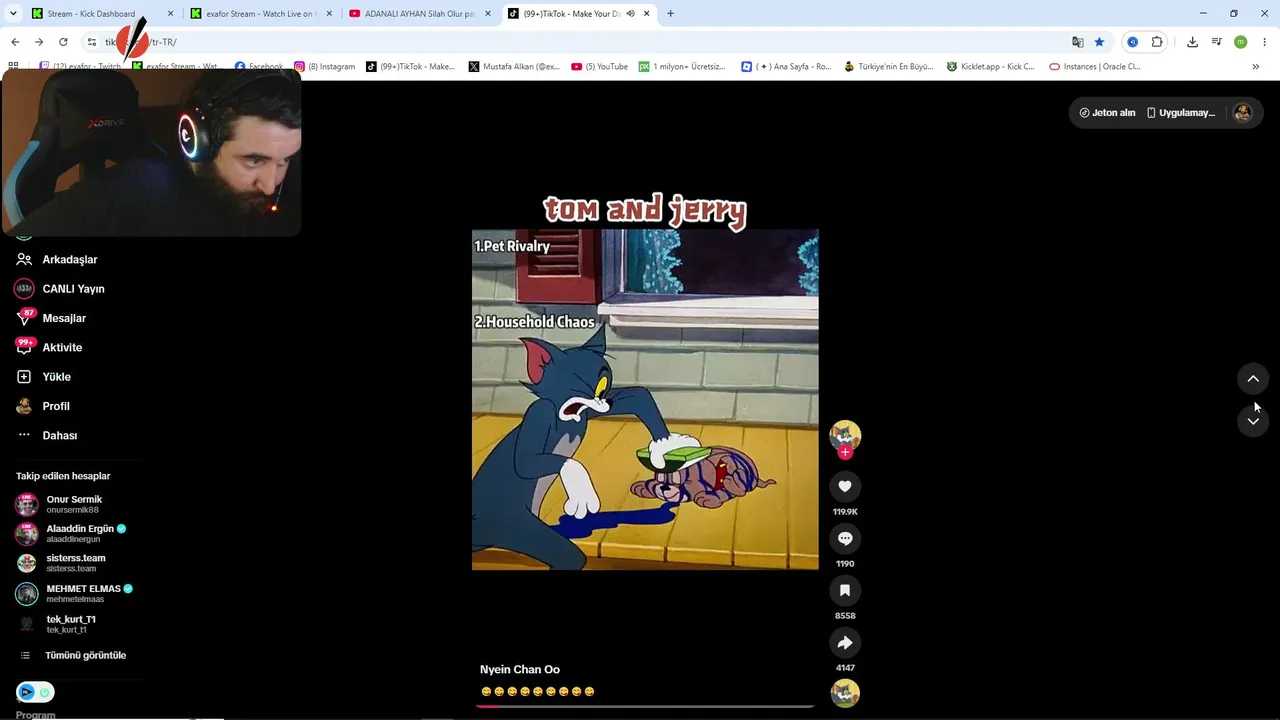Follow the creator with the red plus badge

(845, 452)
